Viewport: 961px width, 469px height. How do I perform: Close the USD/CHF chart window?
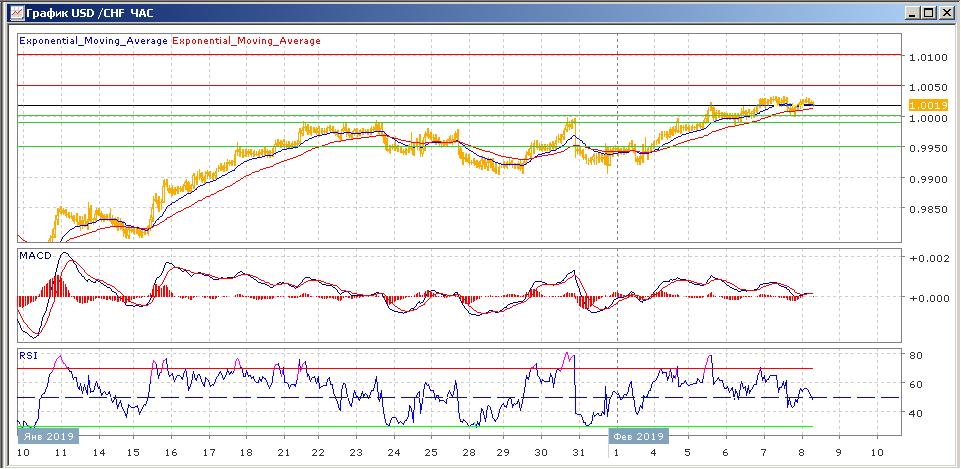coord(946,12)
